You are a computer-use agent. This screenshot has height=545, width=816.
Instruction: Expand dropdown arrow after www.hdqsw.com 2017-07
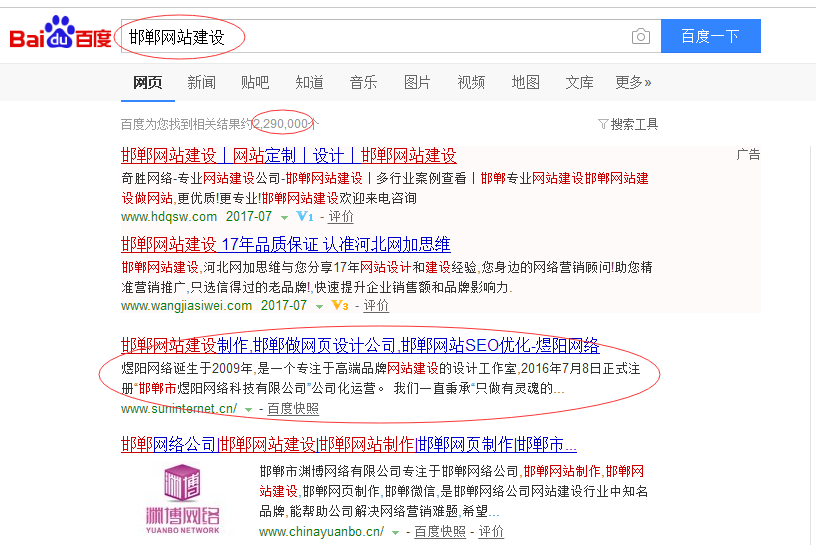click(284, 218)
